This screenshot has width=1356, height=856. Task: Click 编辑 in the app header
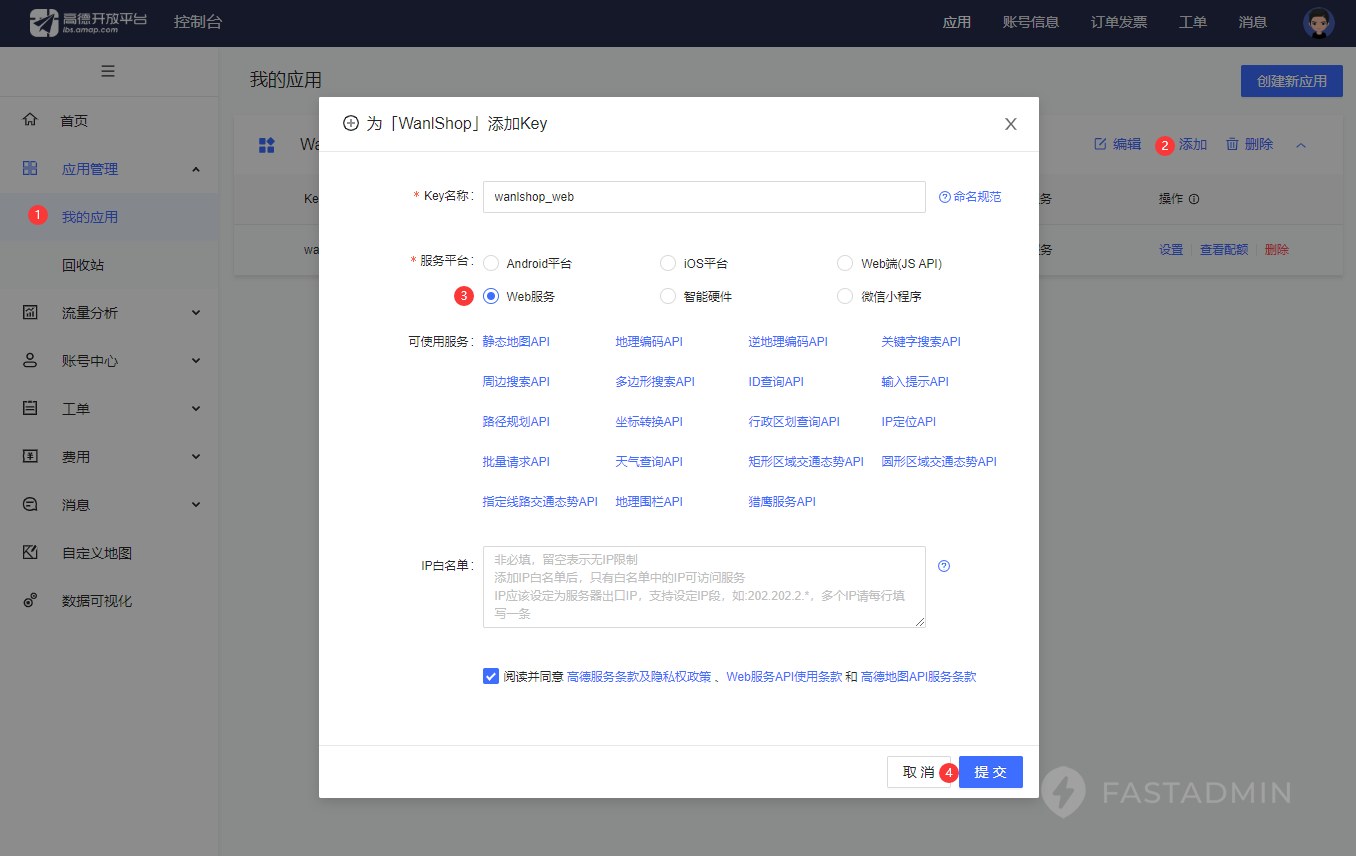tap(1118, 145)
